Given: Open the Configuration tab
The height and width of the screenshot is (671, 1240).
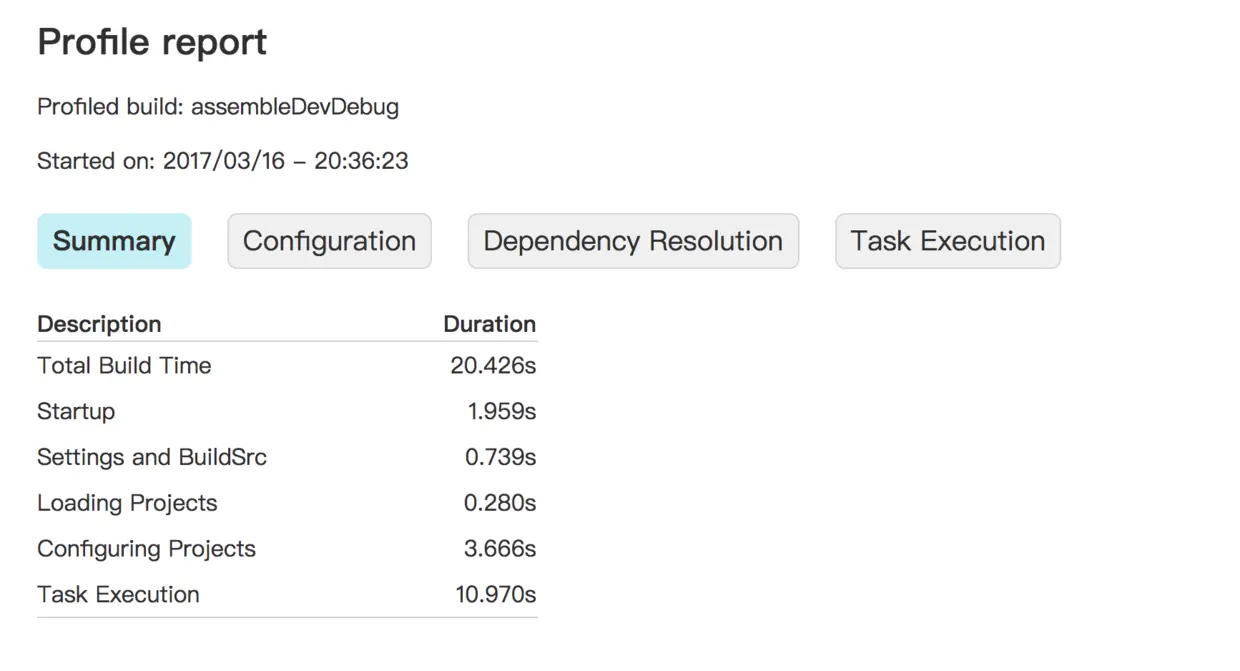Looking at the screenshot, I should tap(329, 241).
